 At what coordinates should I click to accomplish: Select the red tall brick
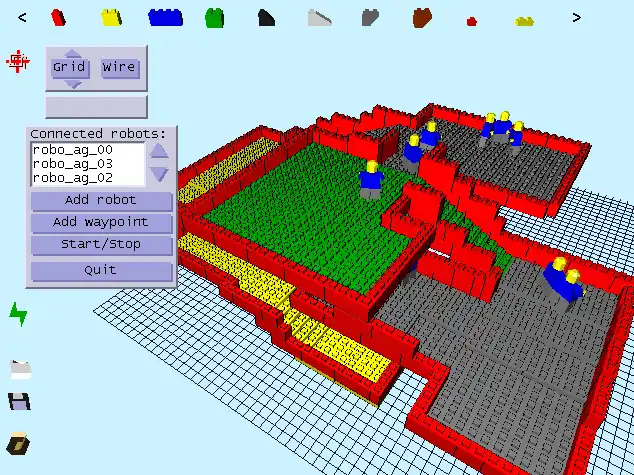point(58,18)
